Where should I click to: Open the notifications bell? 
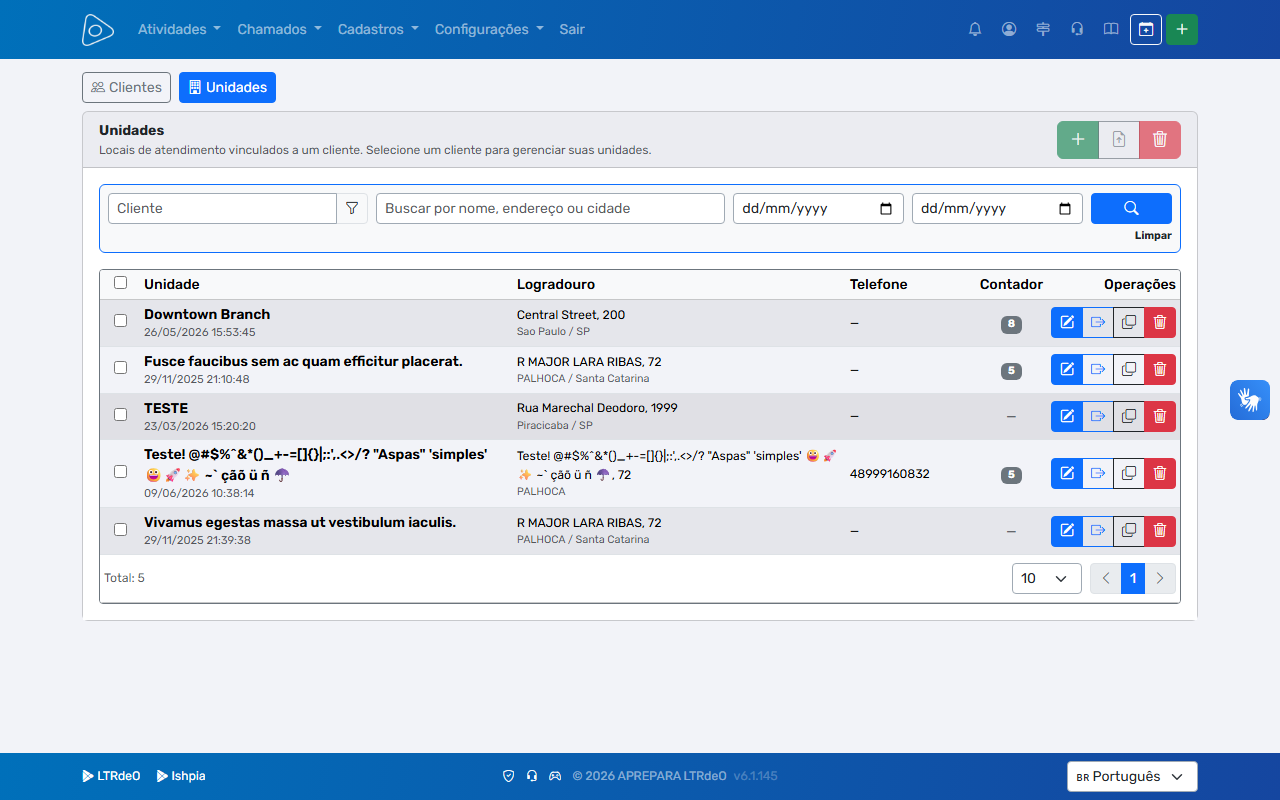click(x=975, y=29)
